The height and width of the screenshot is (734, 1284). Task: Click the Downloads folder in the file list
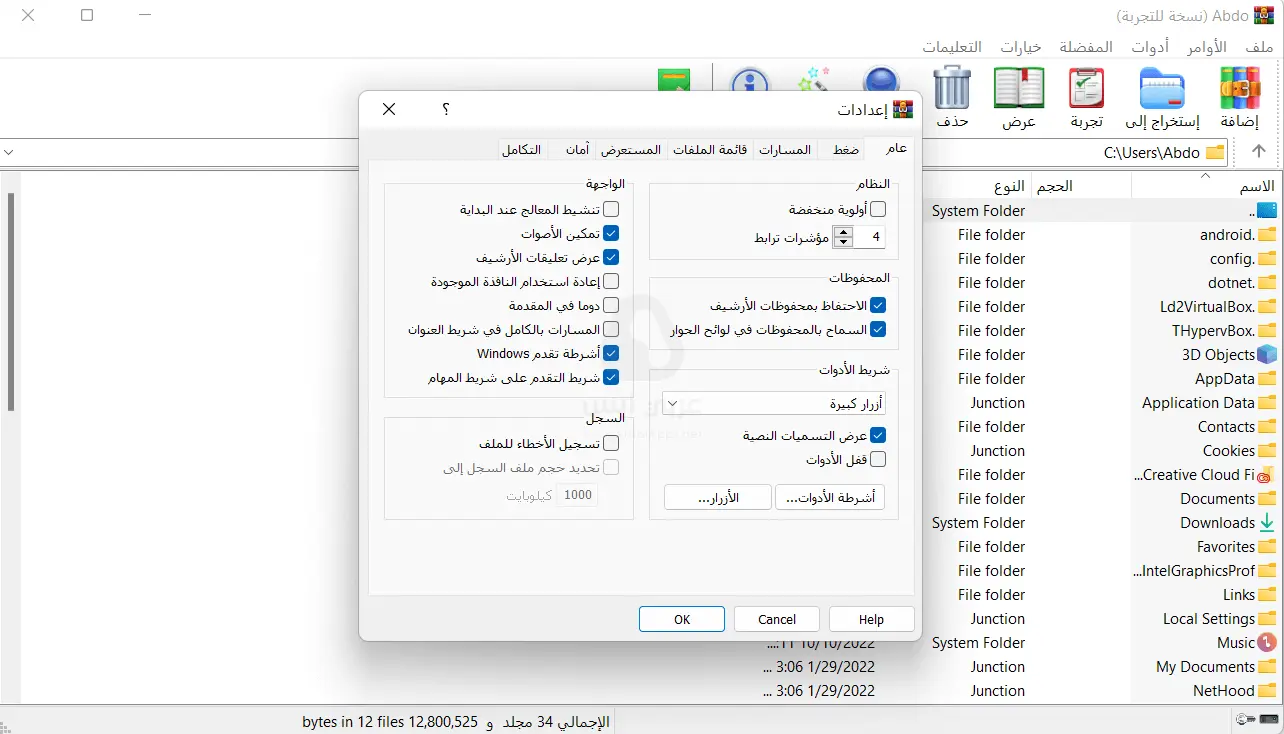click(1219, 522)
